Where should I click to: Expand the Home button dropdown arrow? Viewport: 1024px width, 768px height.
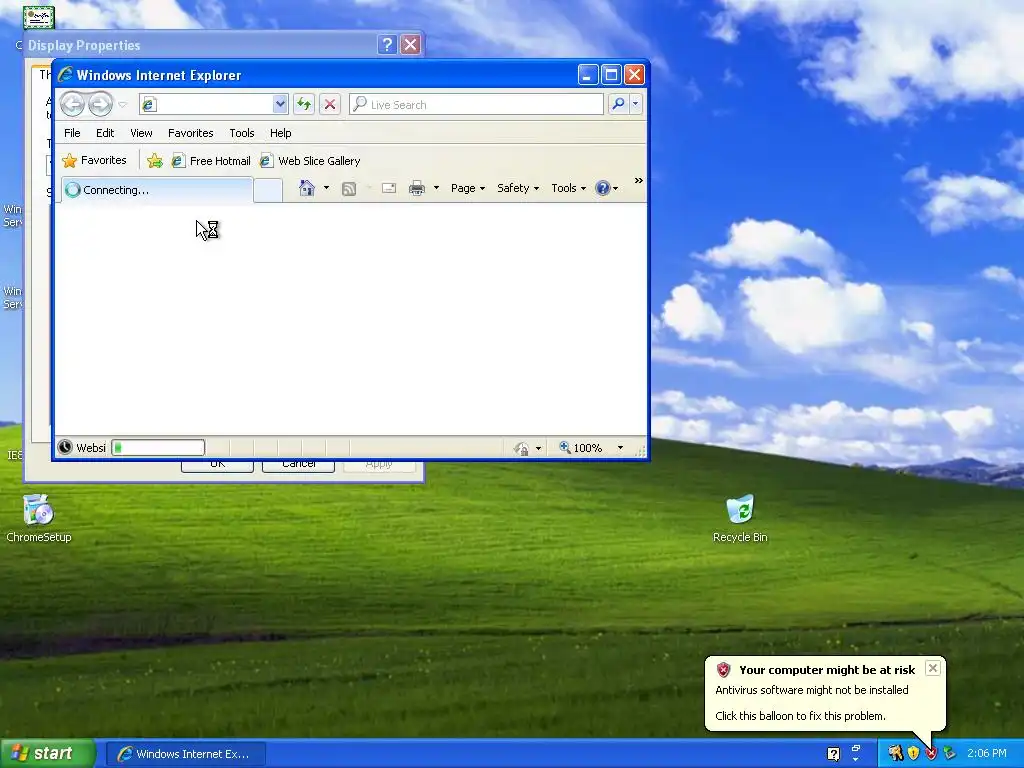point(327,188)
